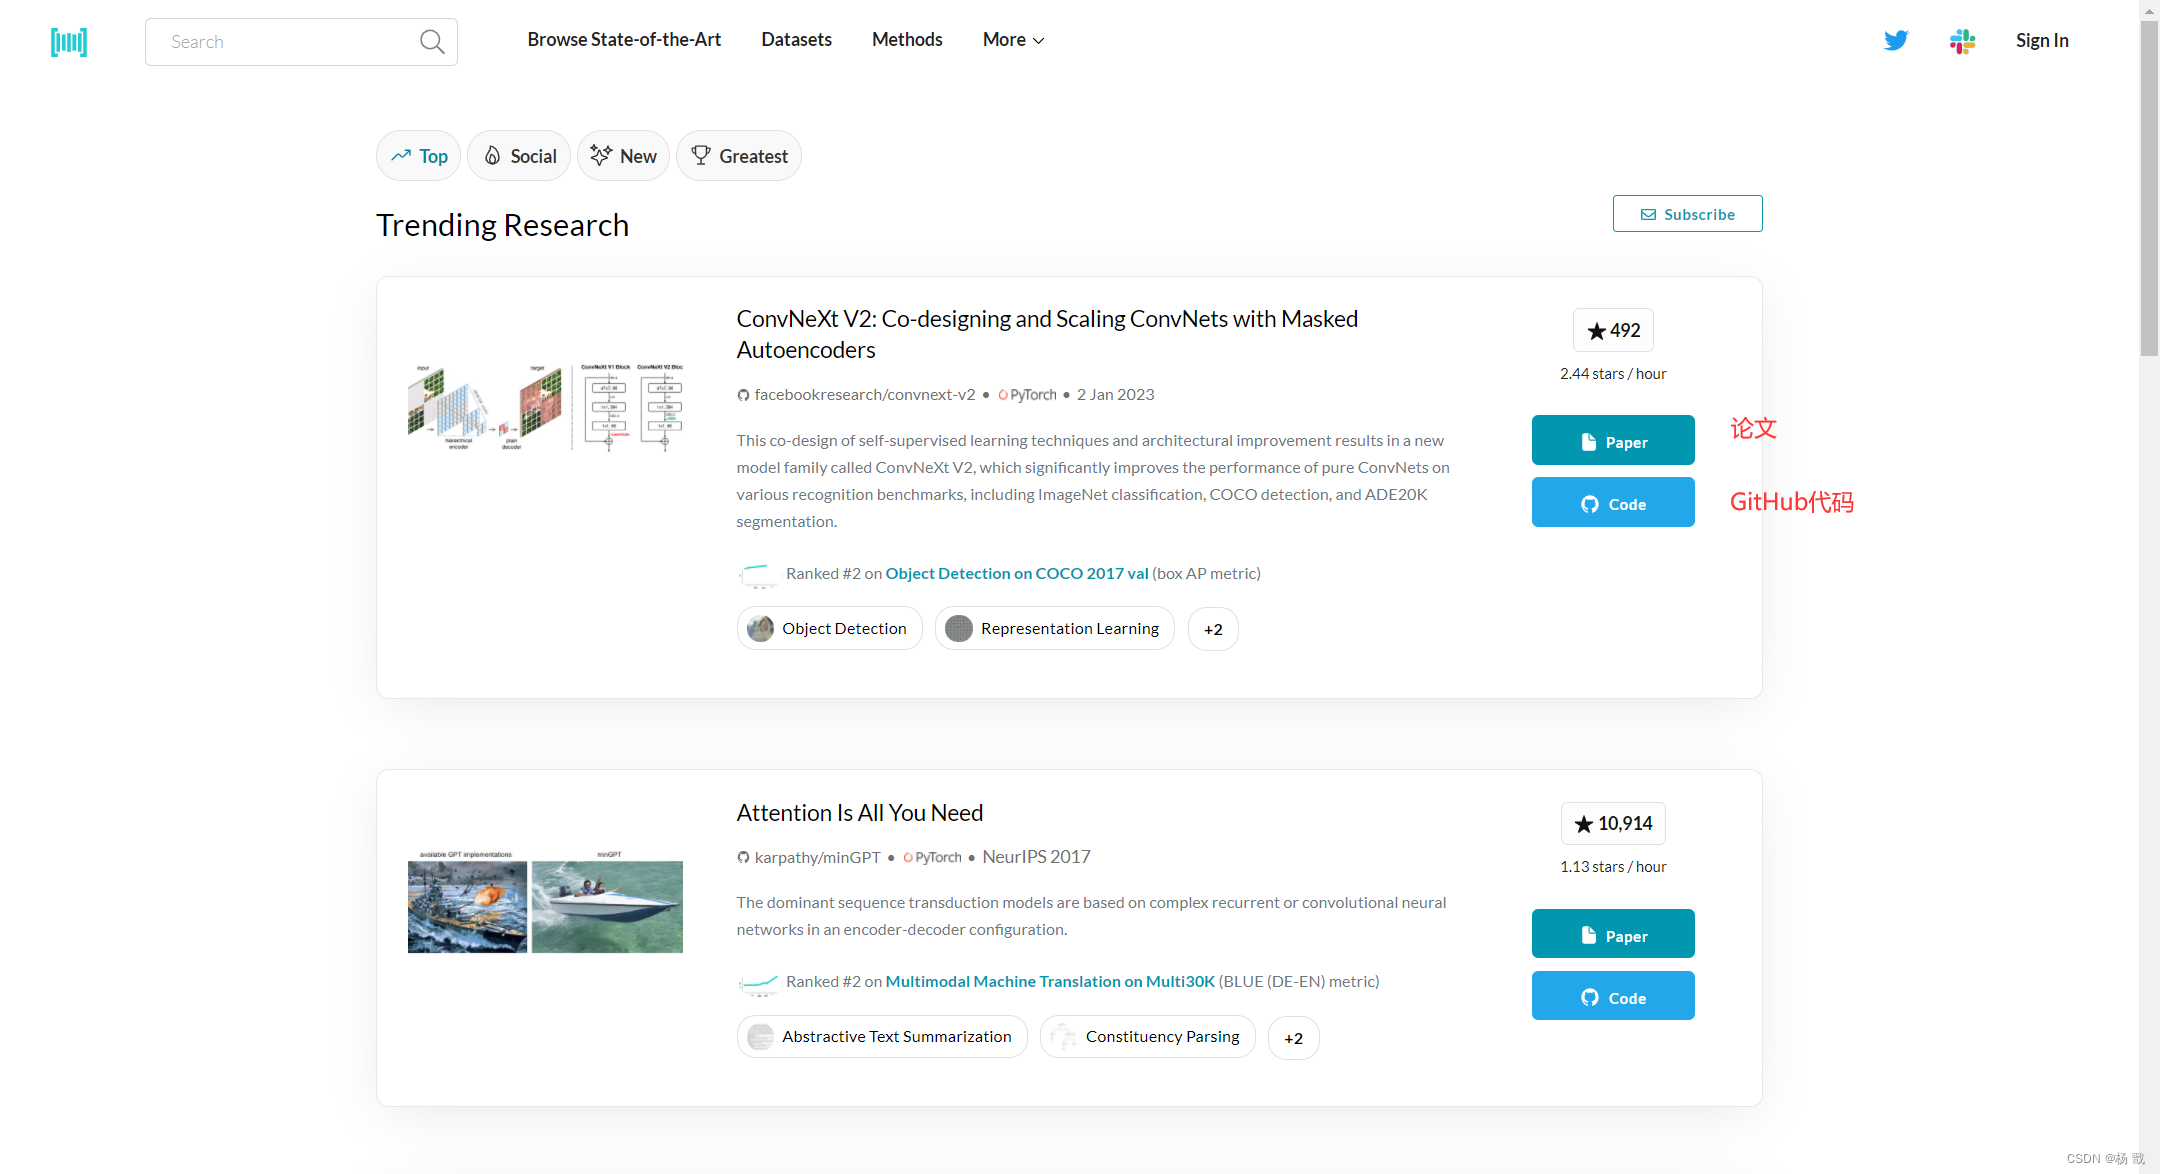The image size is (2160, 1174).
Task: Open karpathy/minGPT repository link
Action: coord(817,858)
